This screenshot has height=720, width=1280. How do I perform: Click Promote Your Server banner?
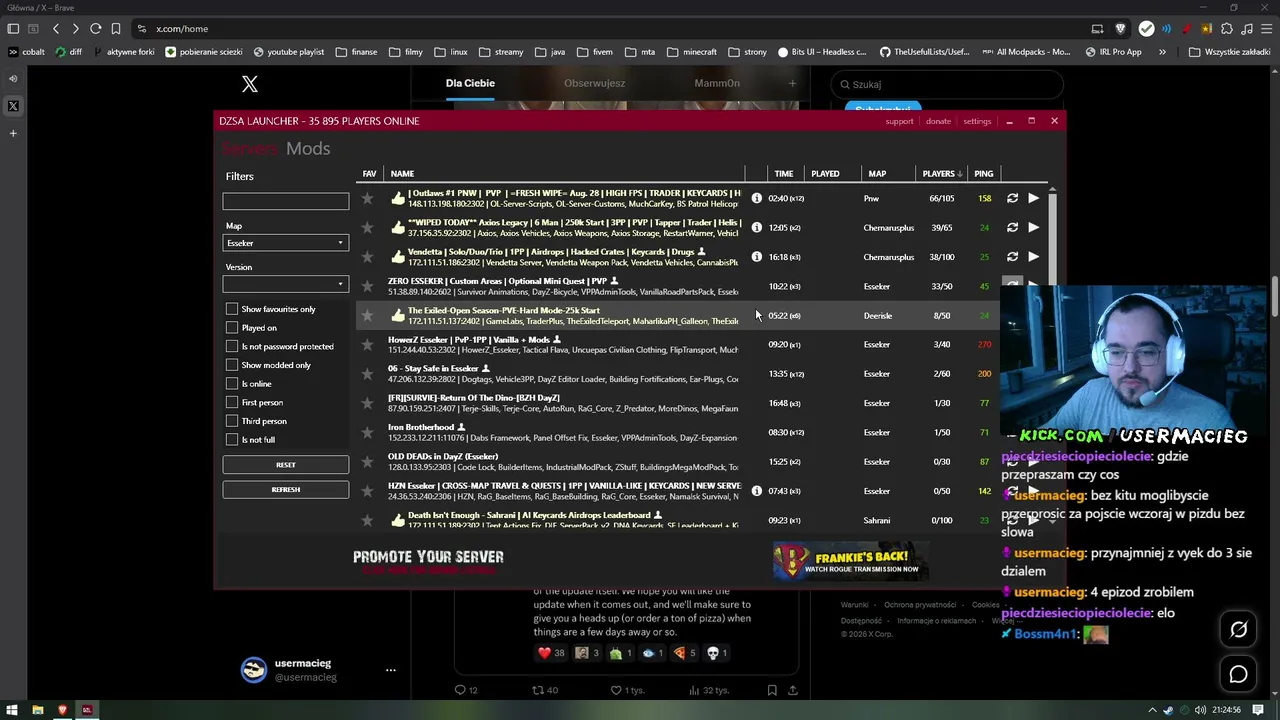tap(428, 561)
